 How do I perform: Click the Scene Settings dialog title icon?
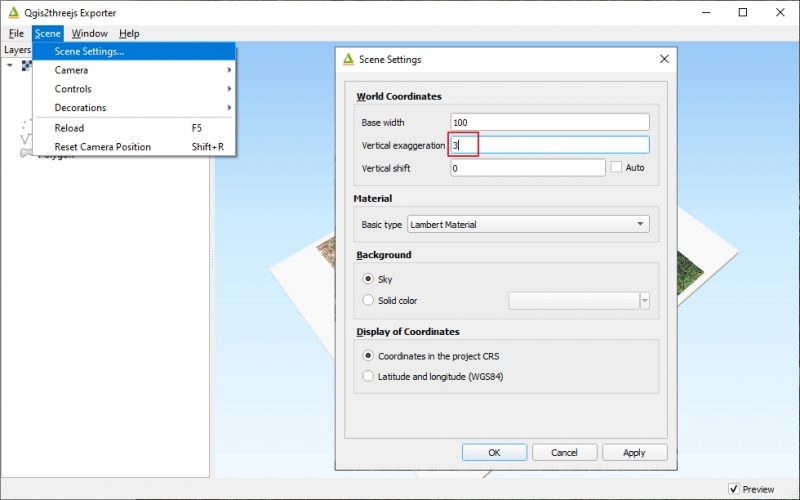tap(348, 59)
